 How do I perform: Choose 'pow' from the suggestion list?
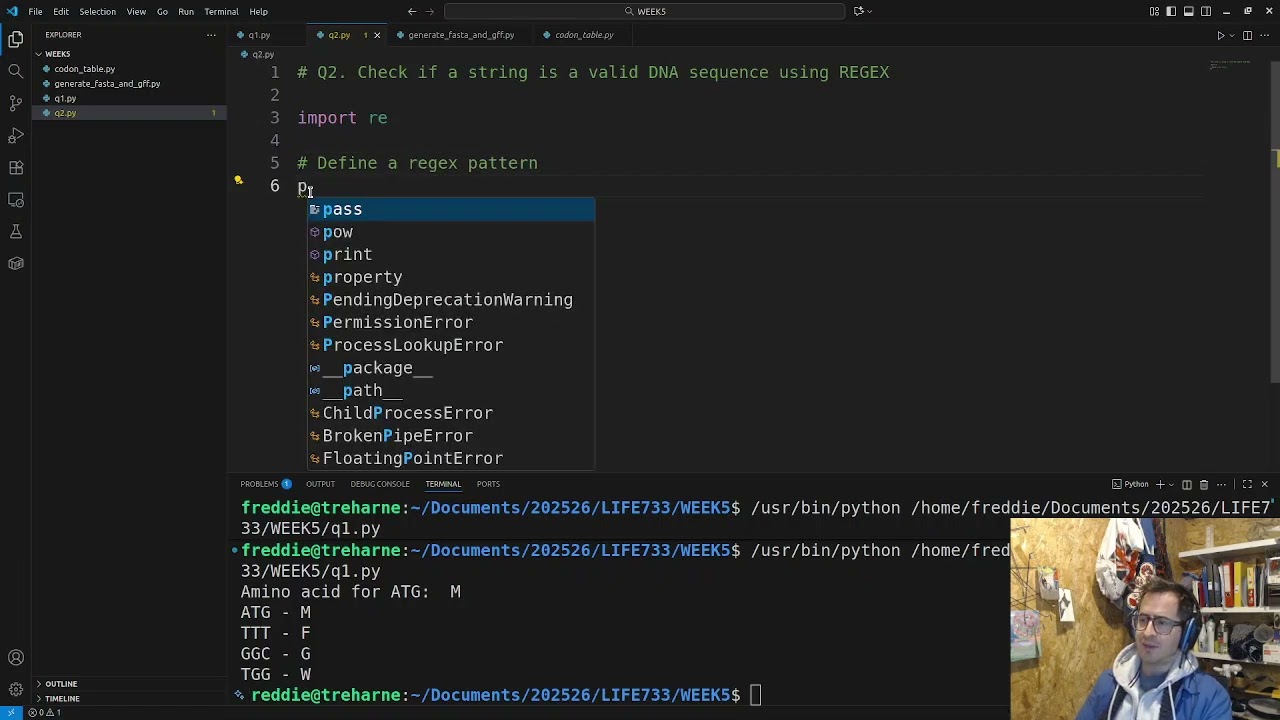tap(451, 232)
